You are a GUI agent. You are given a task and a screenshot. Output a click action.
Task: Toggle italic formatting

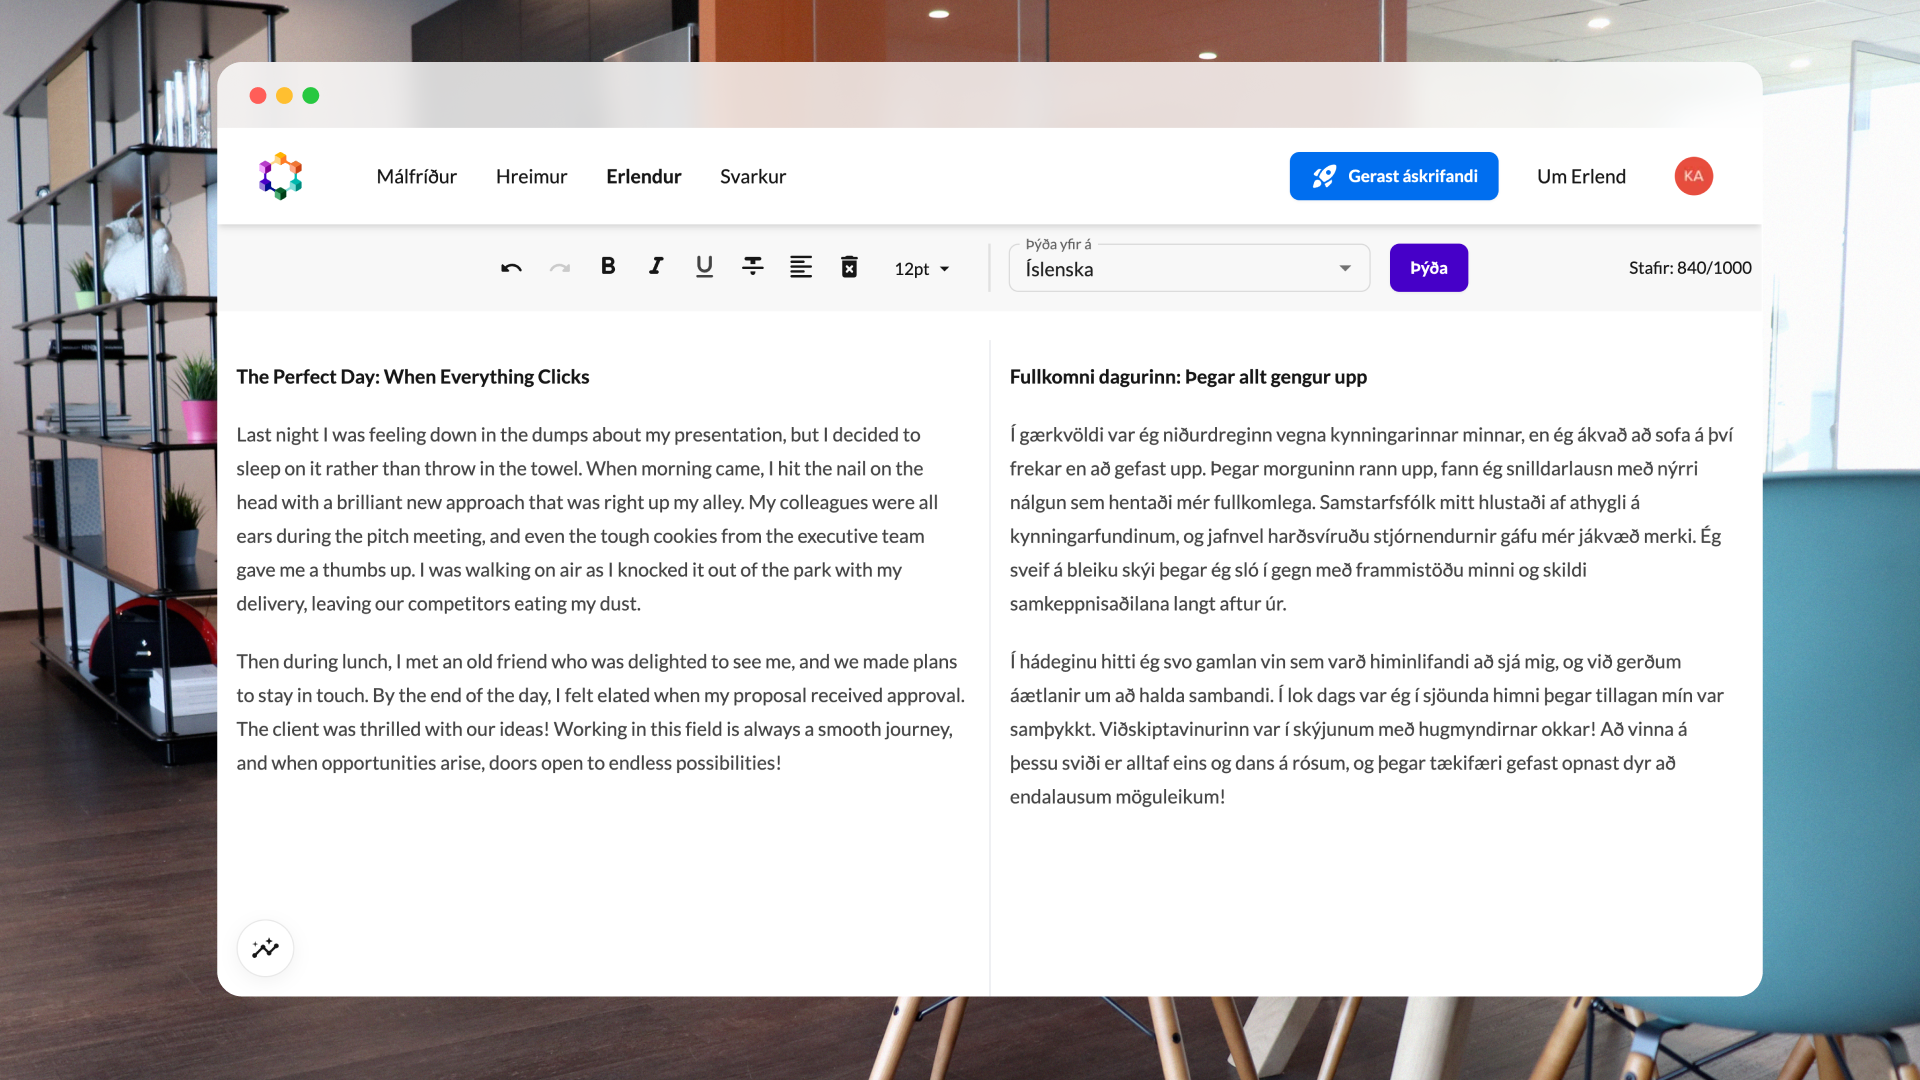point(656,266)
